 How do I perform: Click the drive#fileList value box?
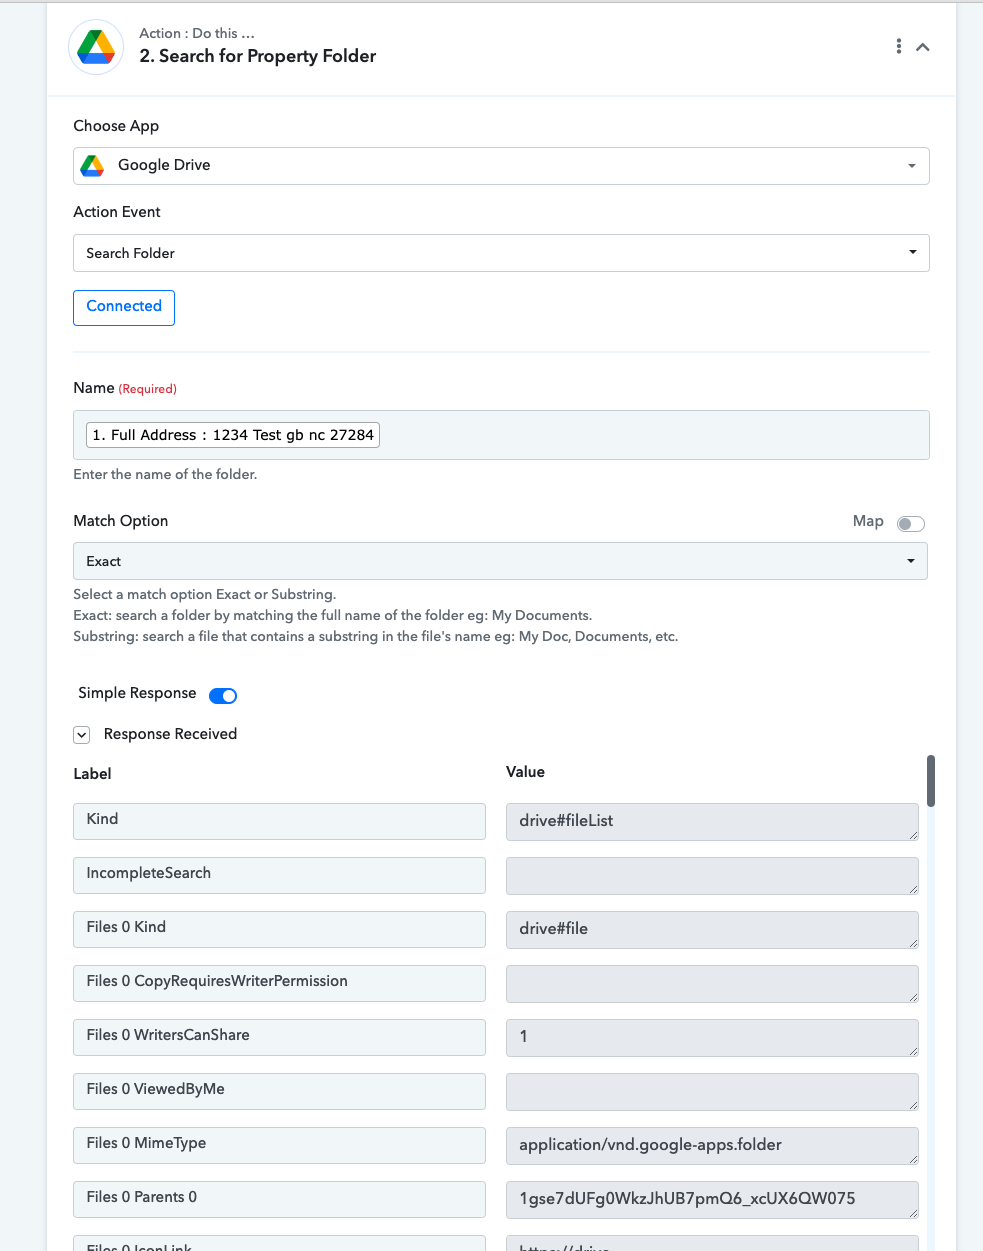pyautogui.click(x=712, y=822)
